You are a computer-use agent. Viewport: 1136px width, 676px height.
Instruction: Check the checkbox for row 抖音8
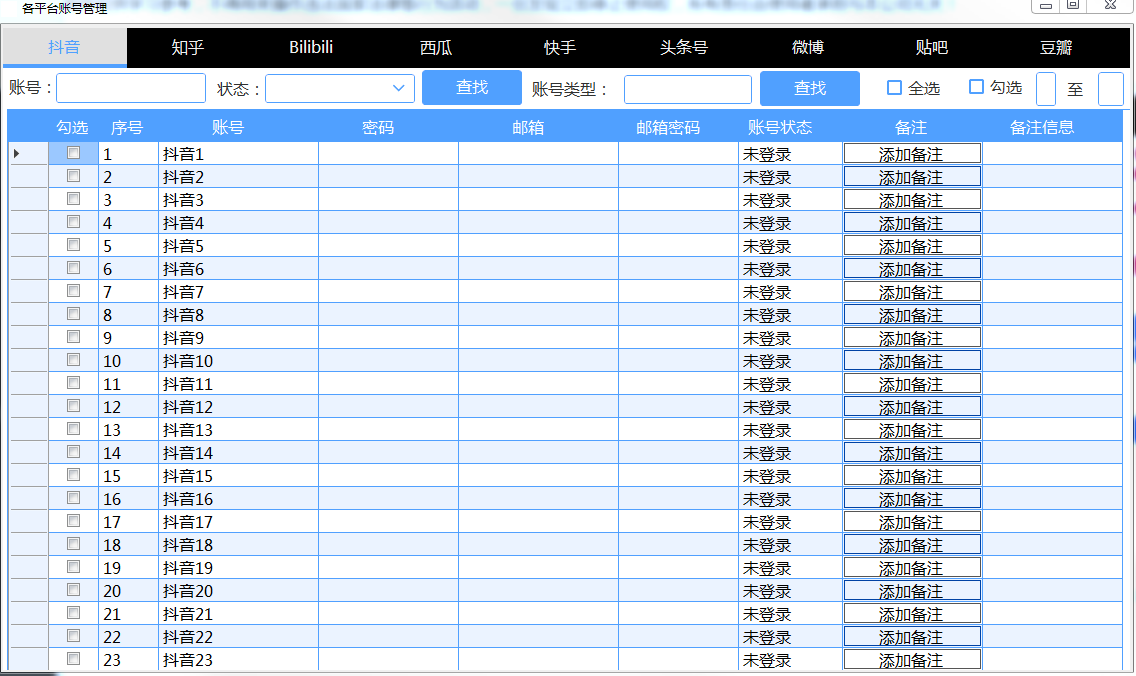(73, 314)
